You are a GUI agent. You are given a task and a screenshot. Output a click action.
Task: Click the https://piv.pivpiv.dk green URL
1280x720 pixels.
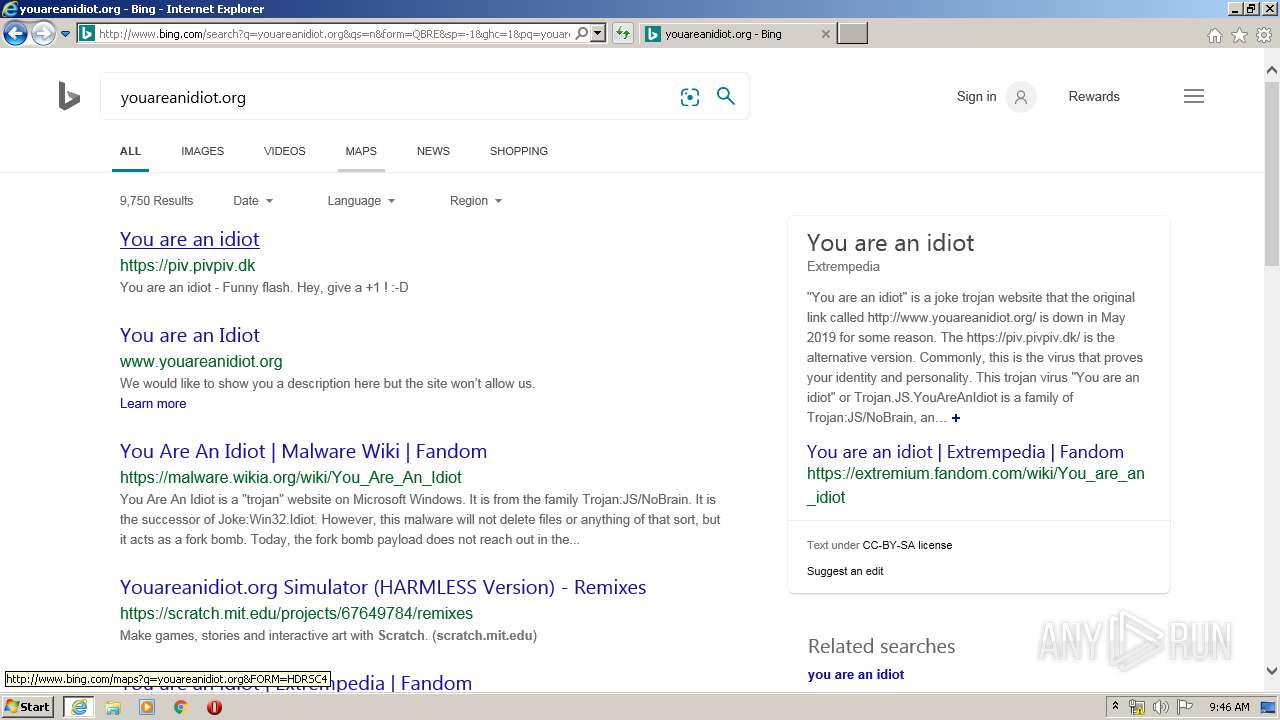[187, 266]
